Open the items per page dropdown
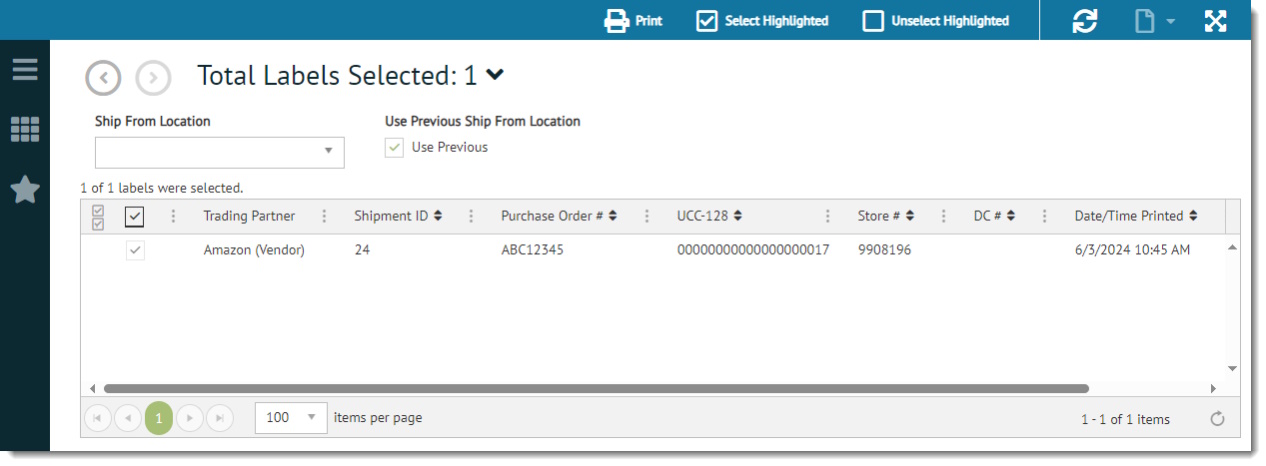1266x466 pixels. tap(311, 418)
